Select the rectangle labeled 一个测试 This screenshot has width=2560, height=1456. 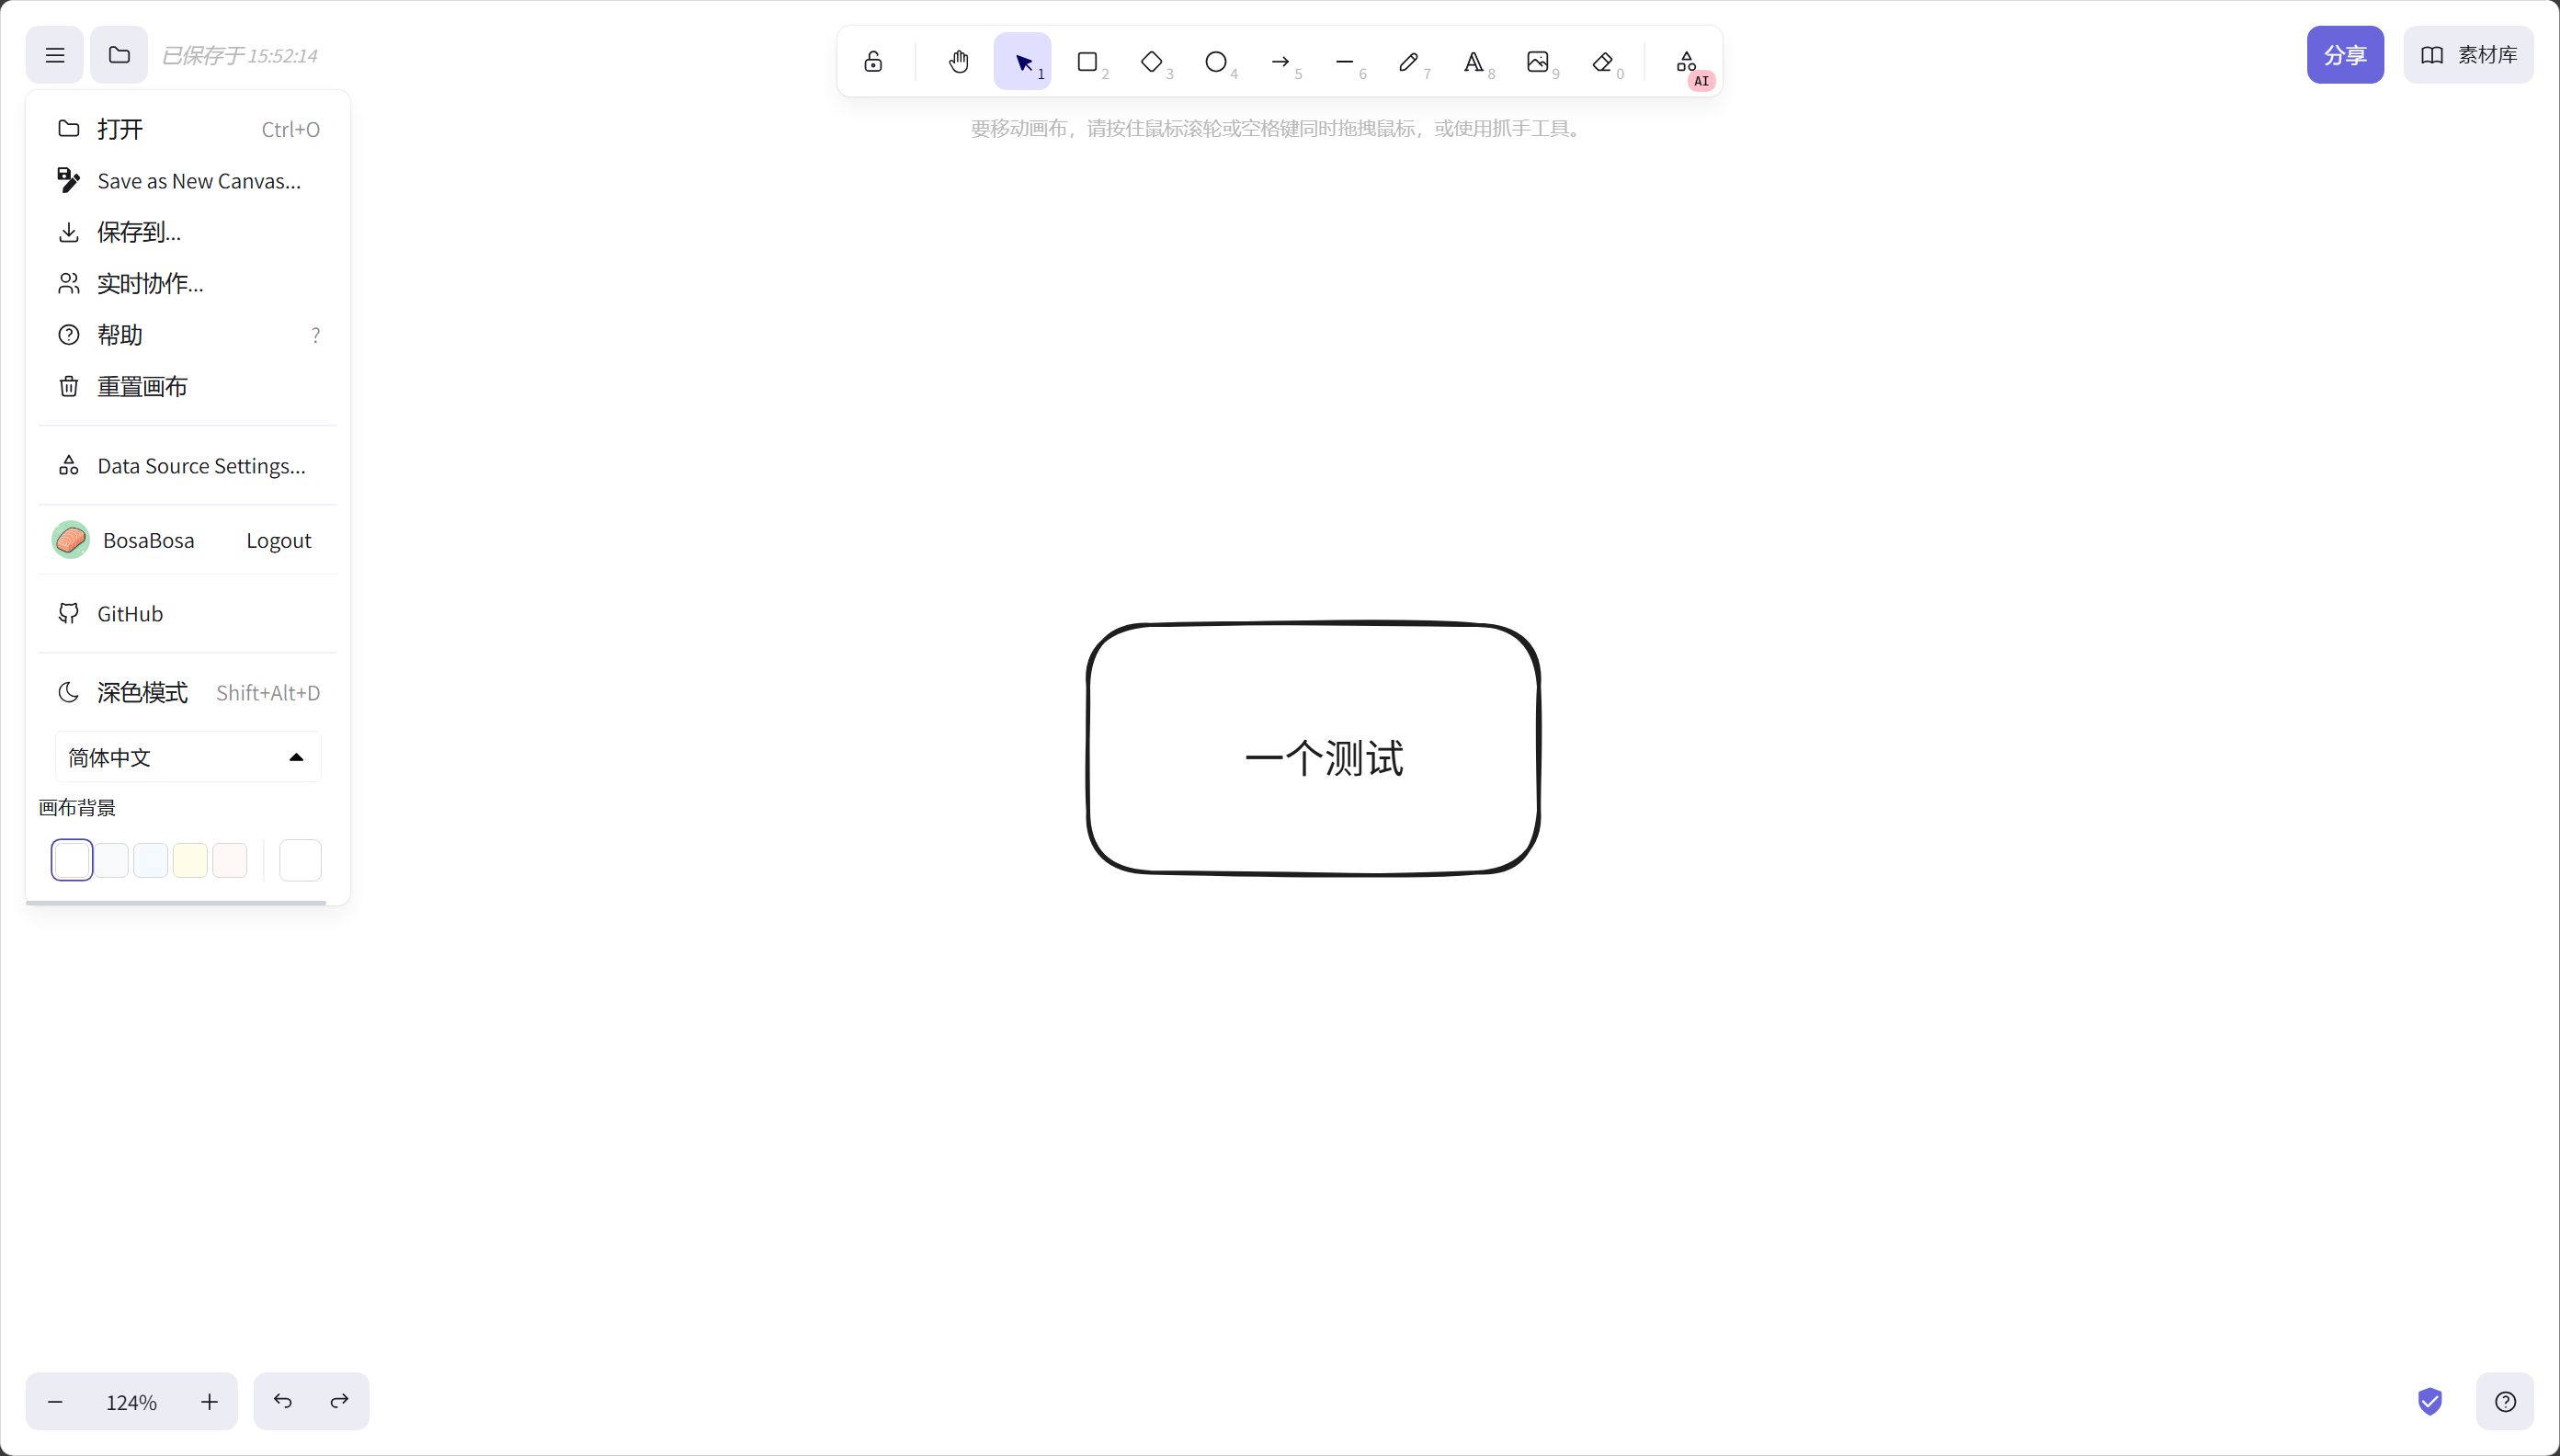click(x=1313, y=749)
